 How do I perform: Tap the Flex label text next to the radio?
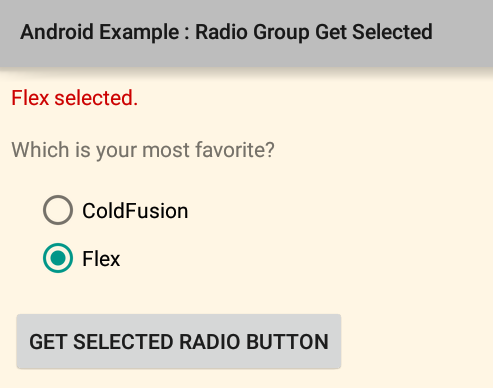coord(101,259)
